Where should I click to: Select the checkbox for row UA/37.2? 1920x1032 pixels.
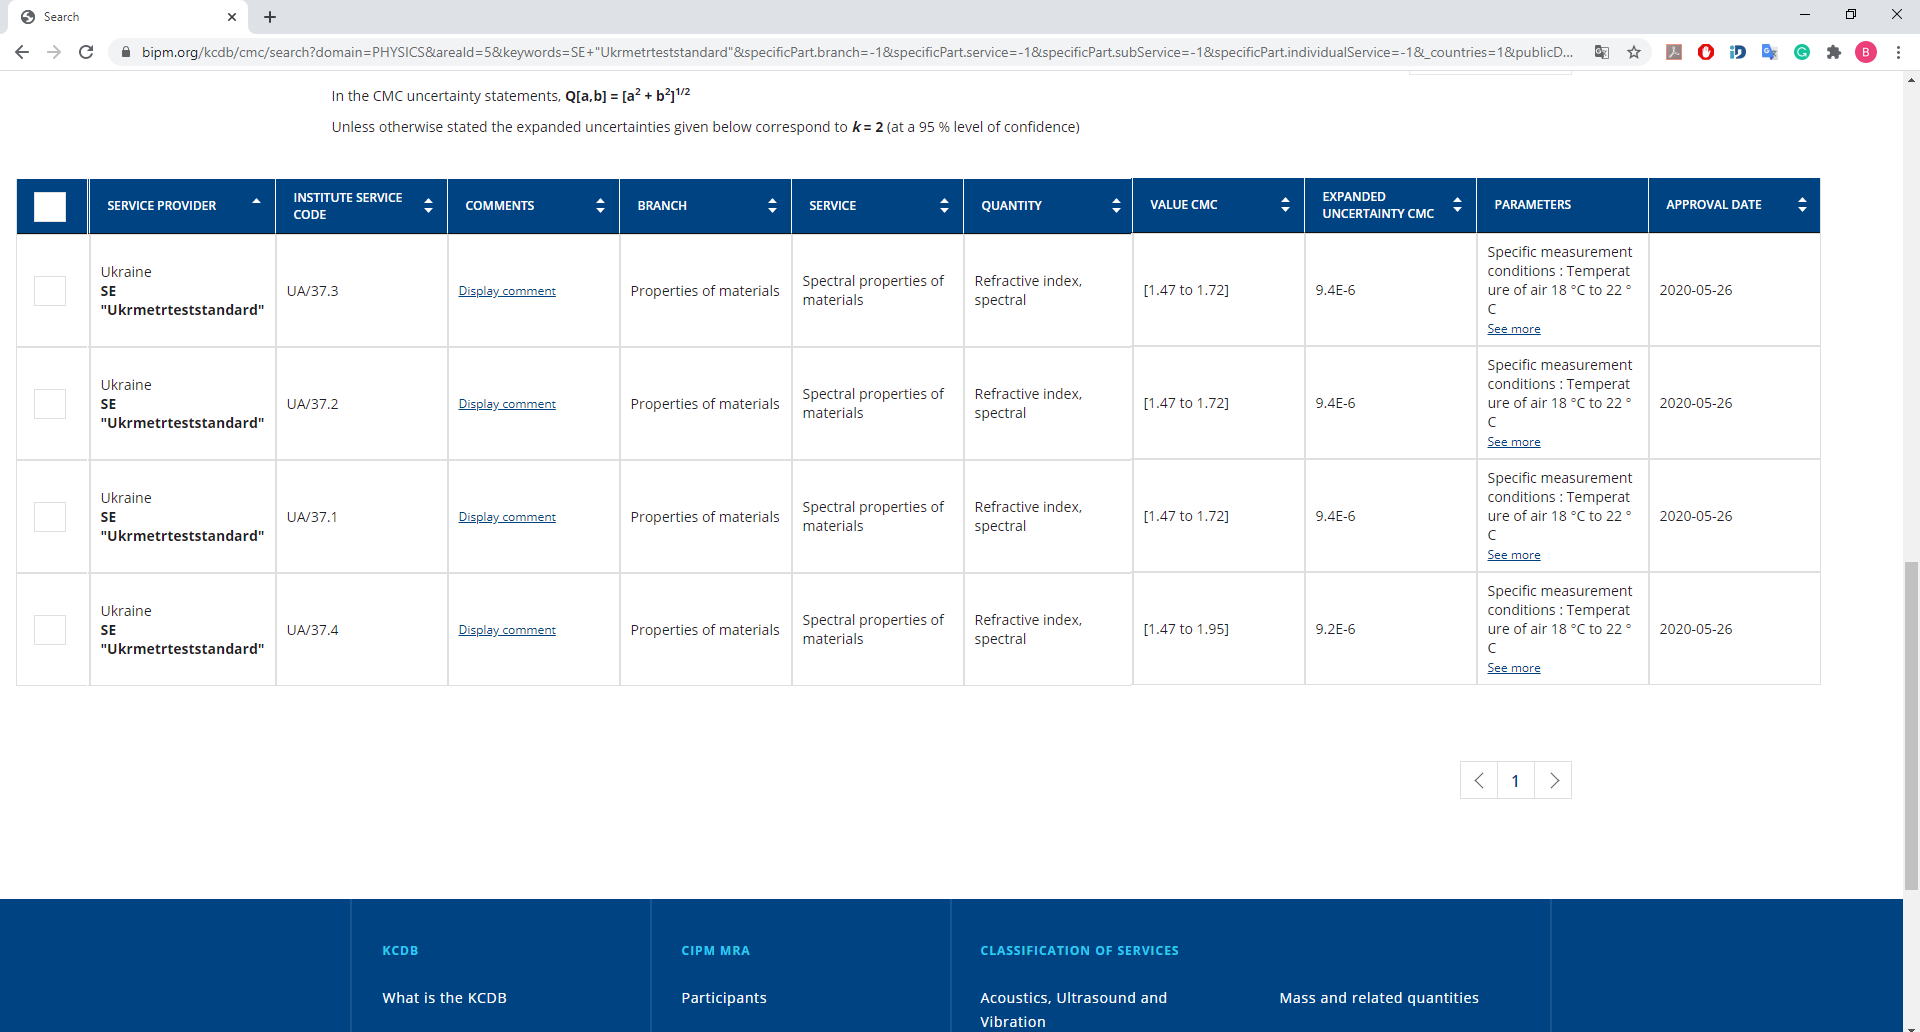coord(50,404)
